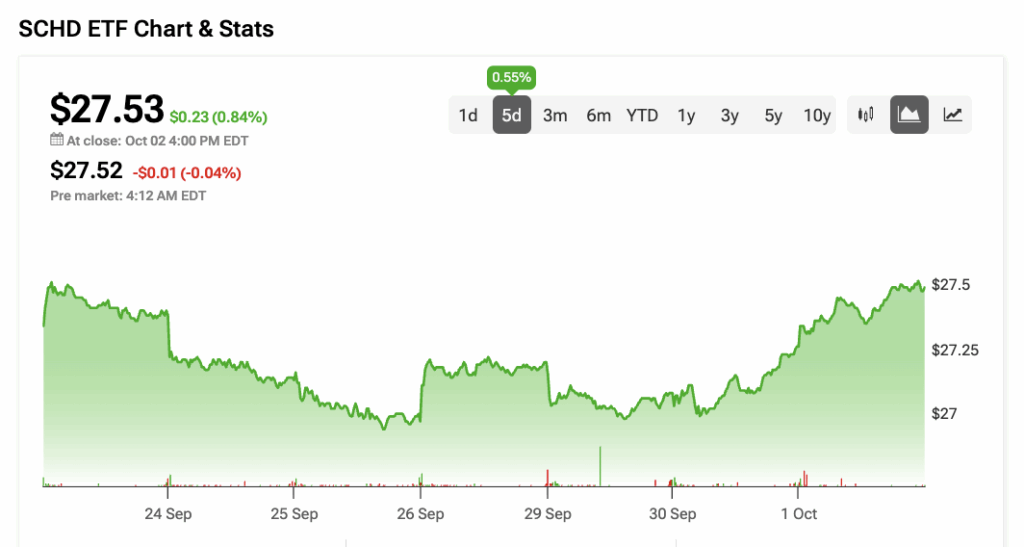Select the 1d time range

(x=468, y=115)
